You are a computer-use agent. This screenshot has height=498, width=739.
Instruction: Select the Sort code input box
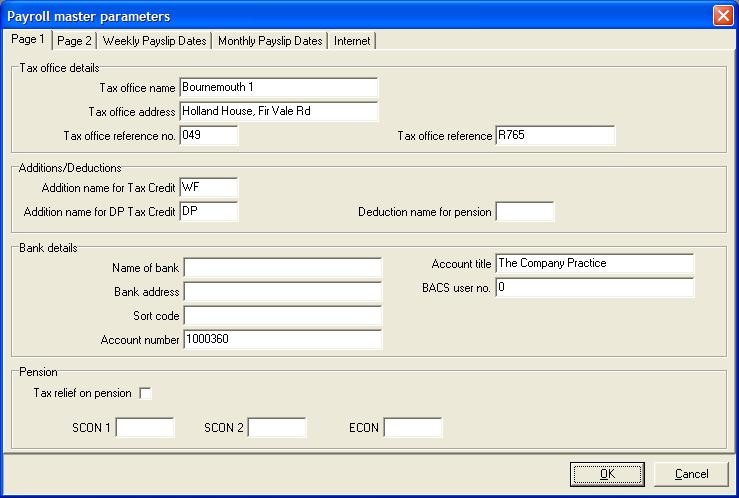pos(282,316)
